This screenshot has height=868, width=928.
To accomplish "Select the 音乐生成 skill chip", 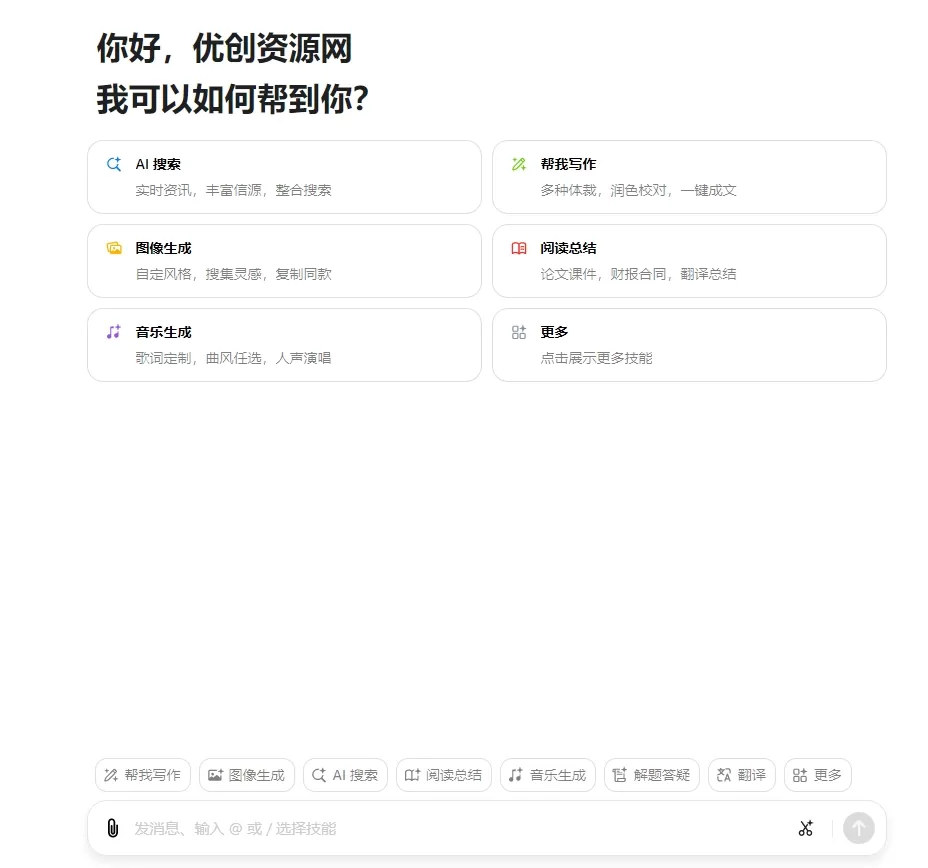I will tap(547, 775).
